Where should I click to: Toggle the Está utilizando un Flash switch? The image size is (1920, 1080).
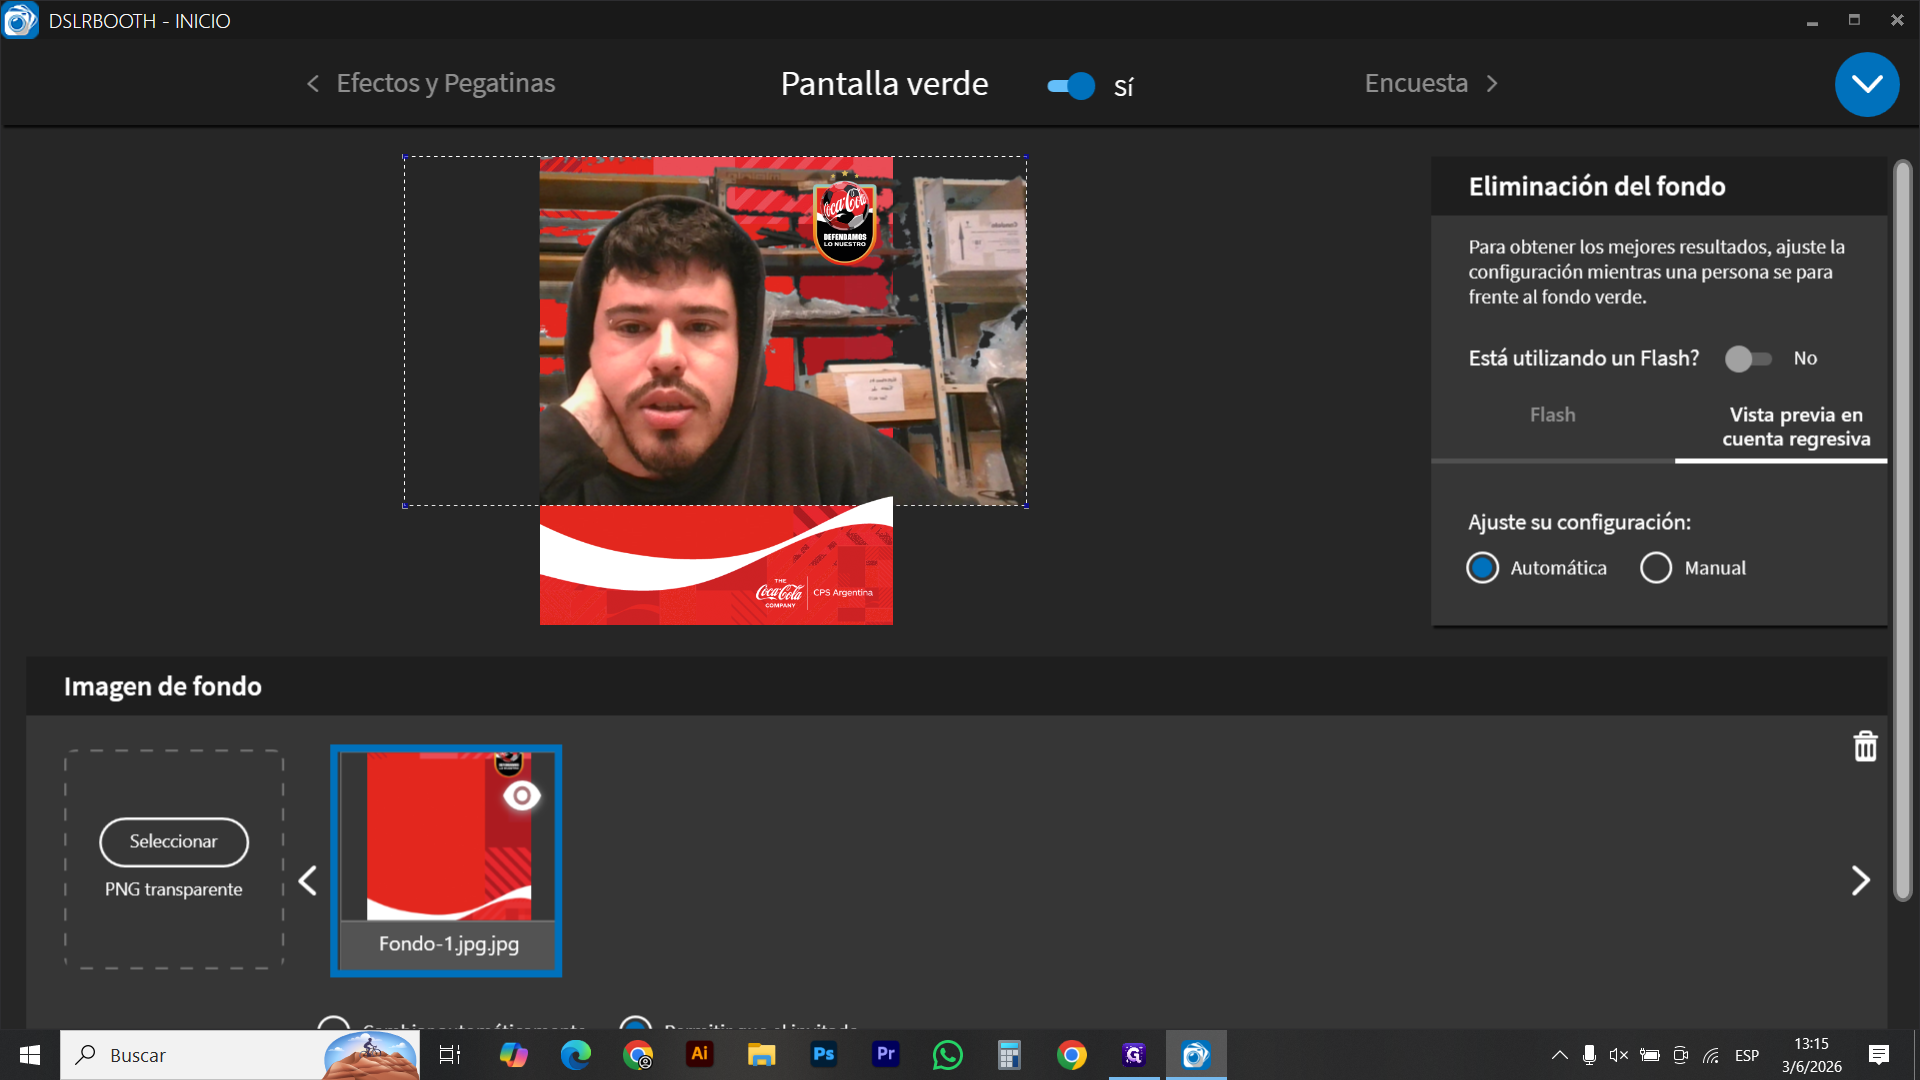(x=1748, y=358)
